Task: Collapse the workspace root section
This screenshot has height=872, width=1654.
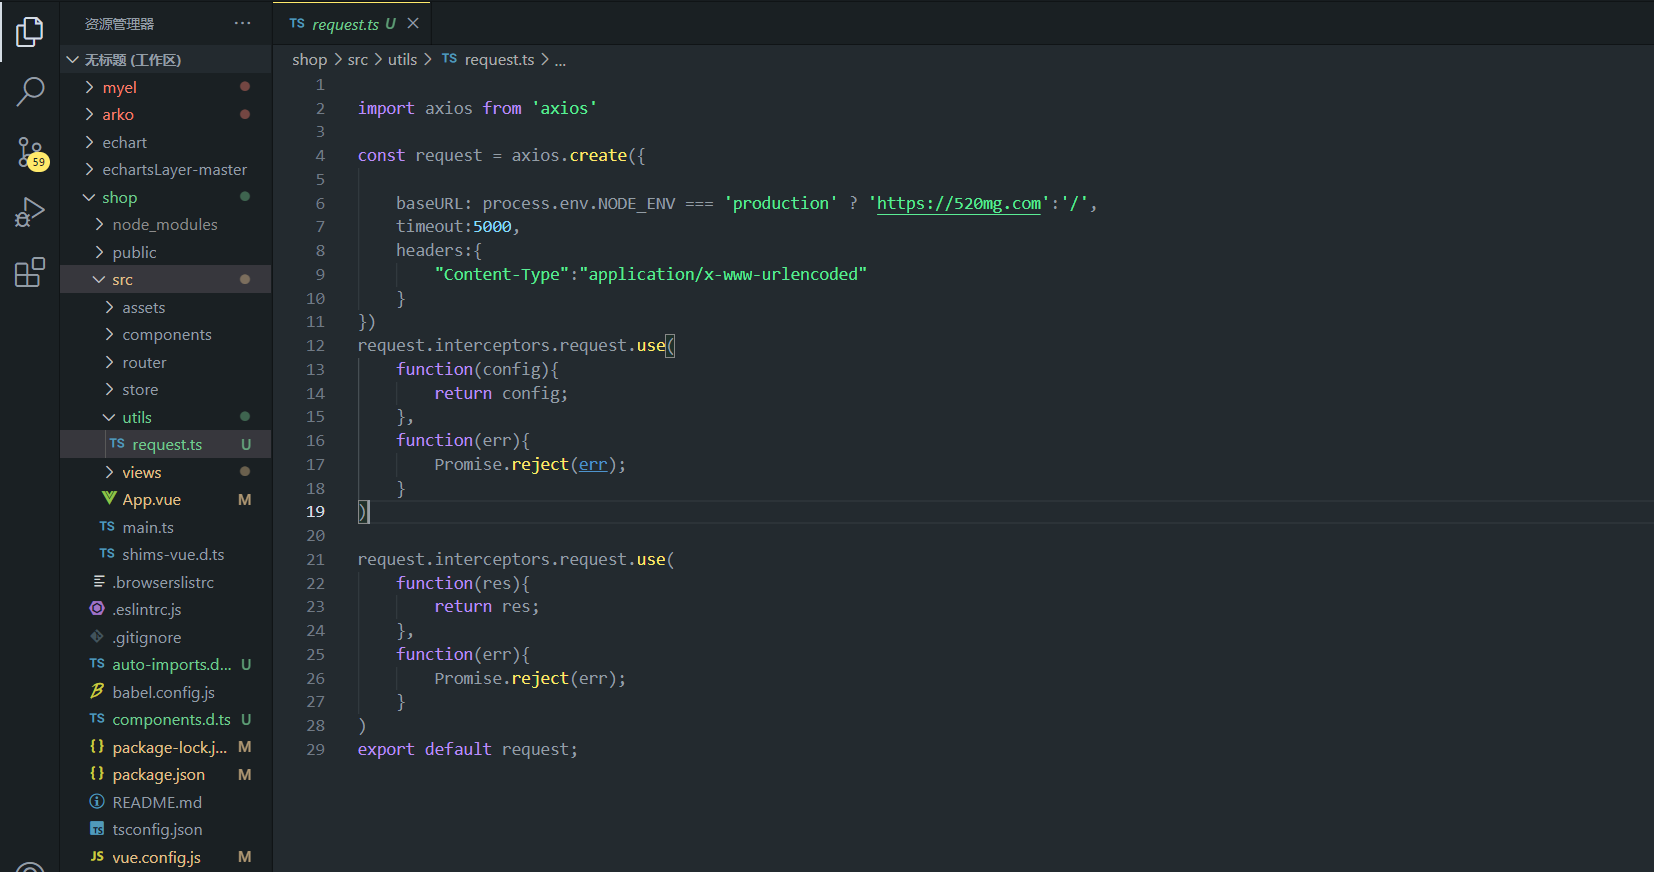Action: [x=166, y=60]
